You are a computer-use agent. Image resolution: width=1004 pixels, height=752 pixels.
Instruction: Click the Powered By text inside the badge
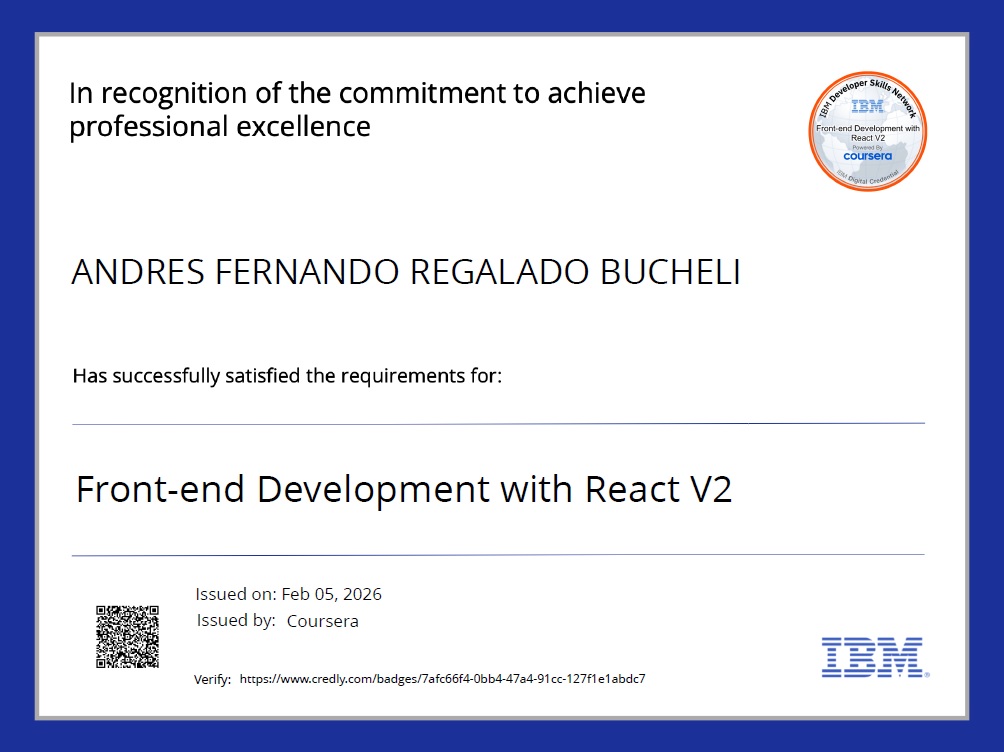pyautogui.click(x=868, y=147)
